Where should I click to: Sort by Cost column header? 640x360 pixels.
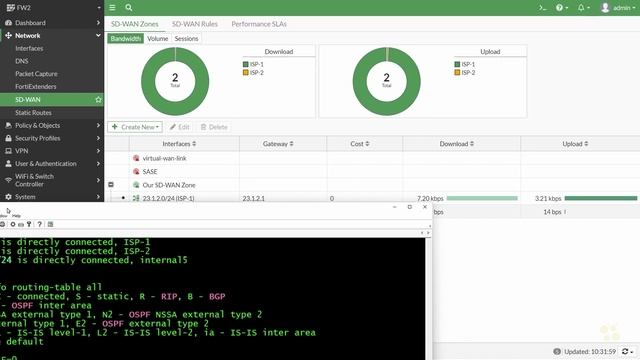pos(360,144)
